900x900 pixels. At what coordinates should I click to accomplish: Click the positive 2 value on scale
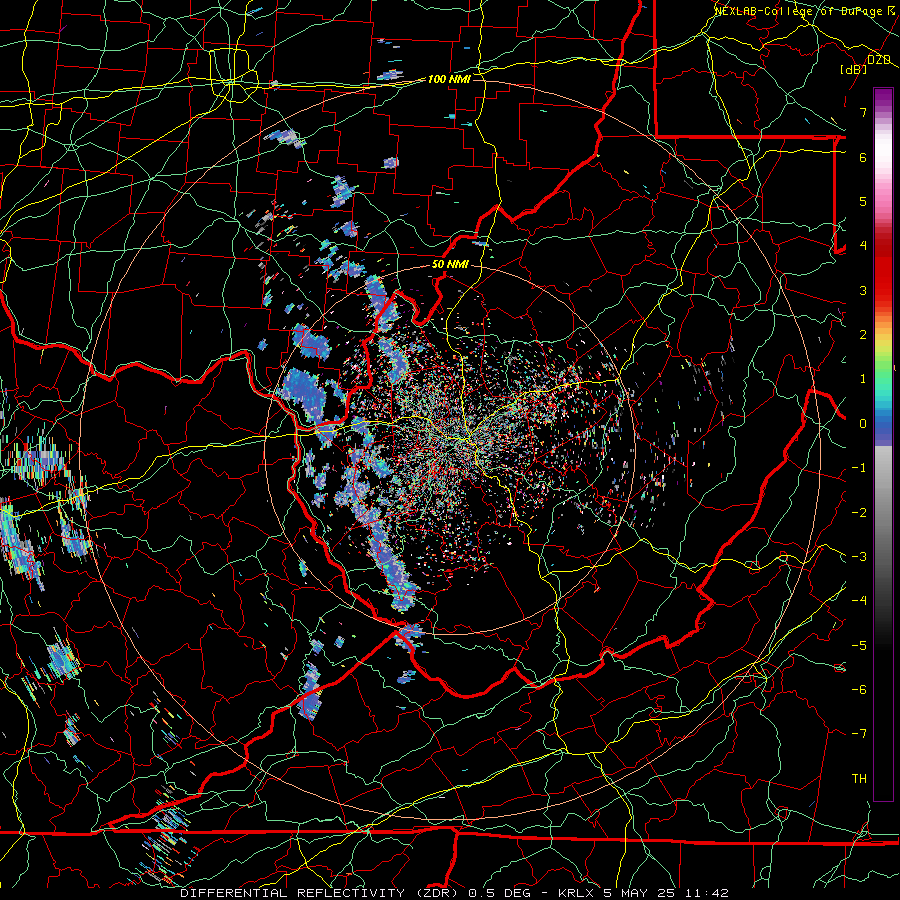tap(863, 335)
